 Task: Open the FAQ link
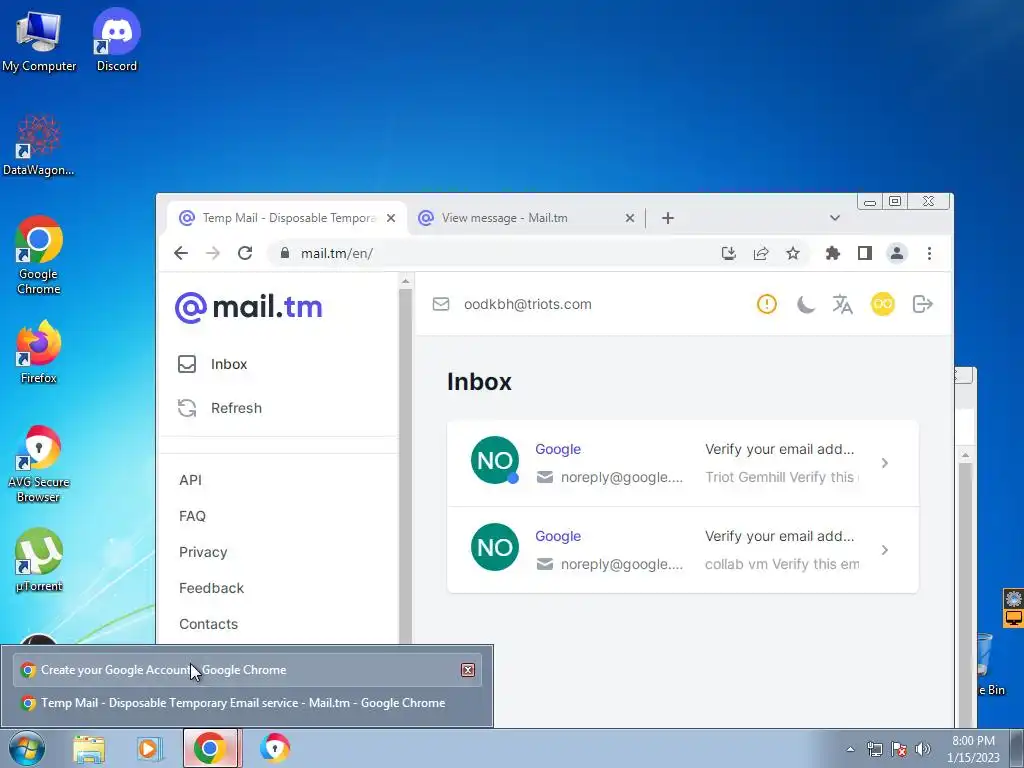(192, 516)
